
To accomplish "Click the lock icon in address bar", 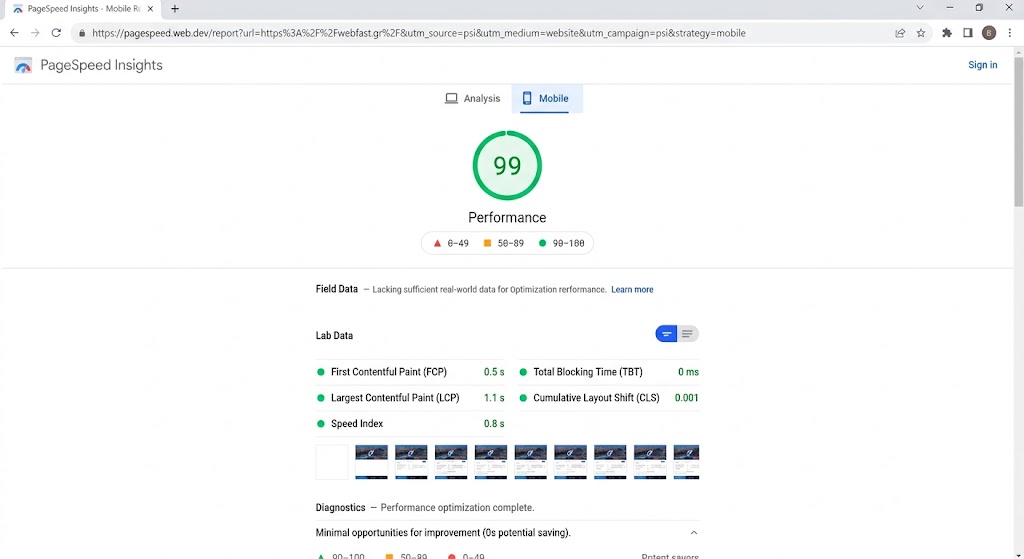I will (x=82, y=33).
